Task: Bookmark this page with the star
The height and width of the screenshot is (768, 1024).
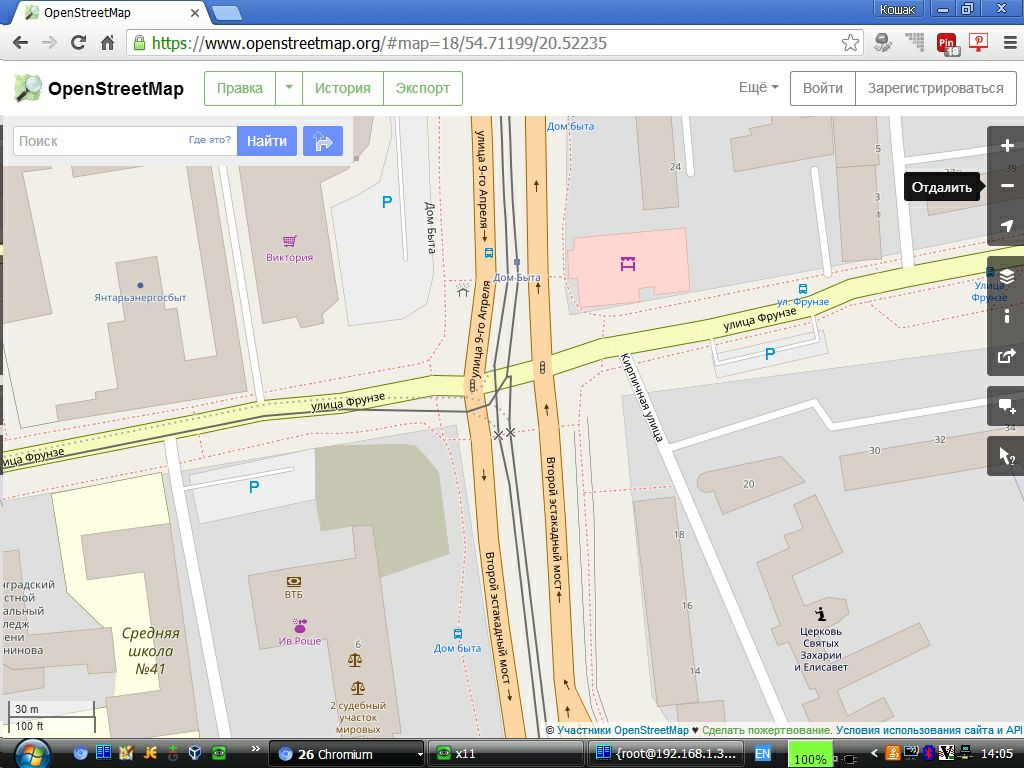Action: (850, 43)
